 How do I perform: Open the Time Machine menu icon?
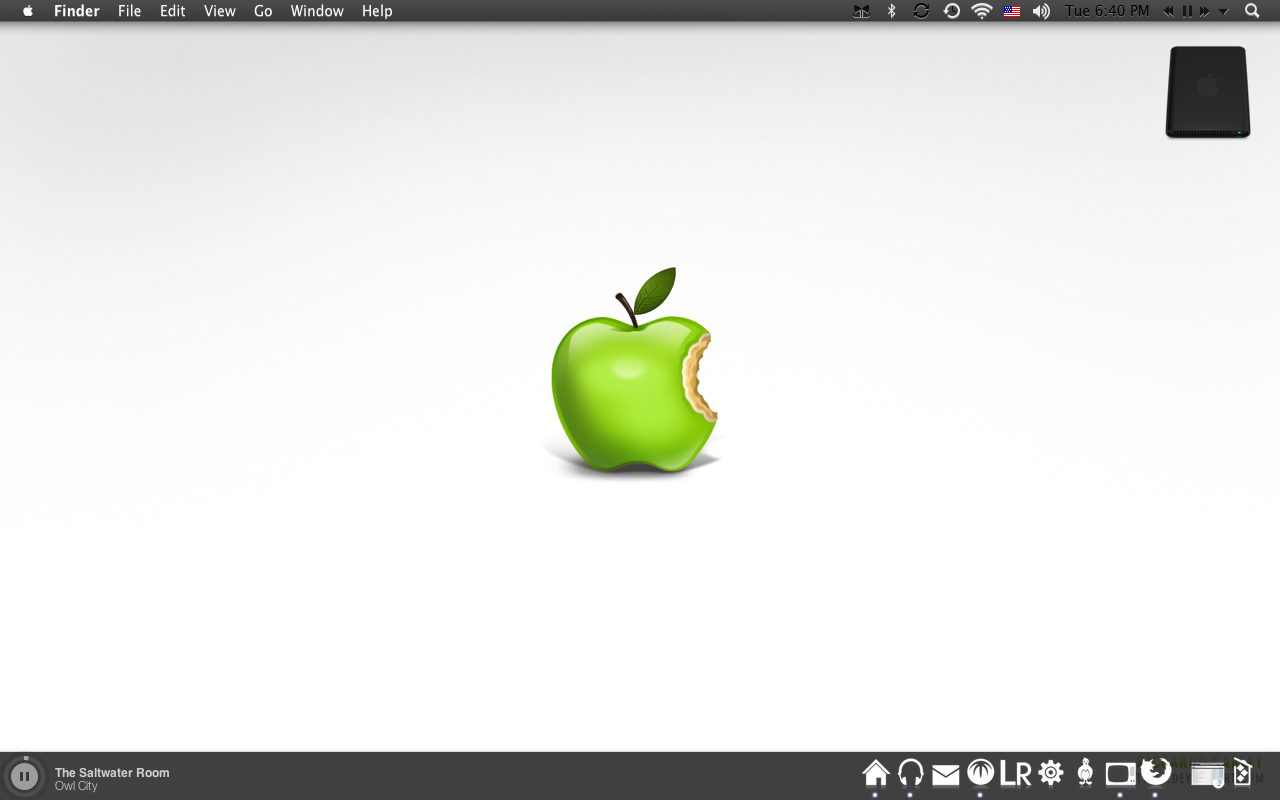pyautogui.click(x=951, y=11)
